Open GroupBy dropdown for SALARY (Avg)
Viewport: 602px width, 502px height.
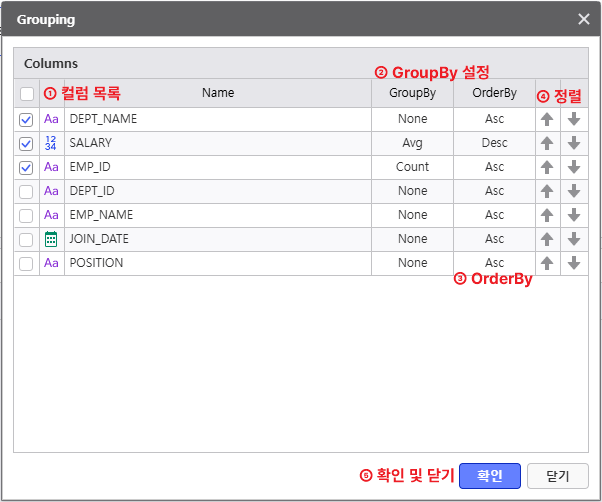[412, 143]
